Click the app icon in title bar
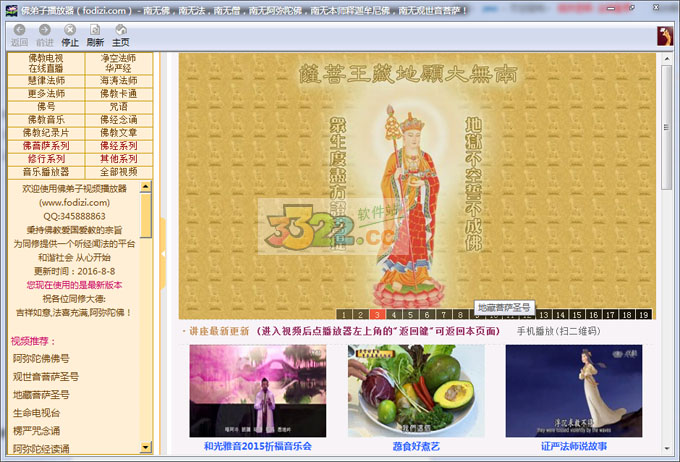This screenshot has height=462, width=680. [11, 9]
